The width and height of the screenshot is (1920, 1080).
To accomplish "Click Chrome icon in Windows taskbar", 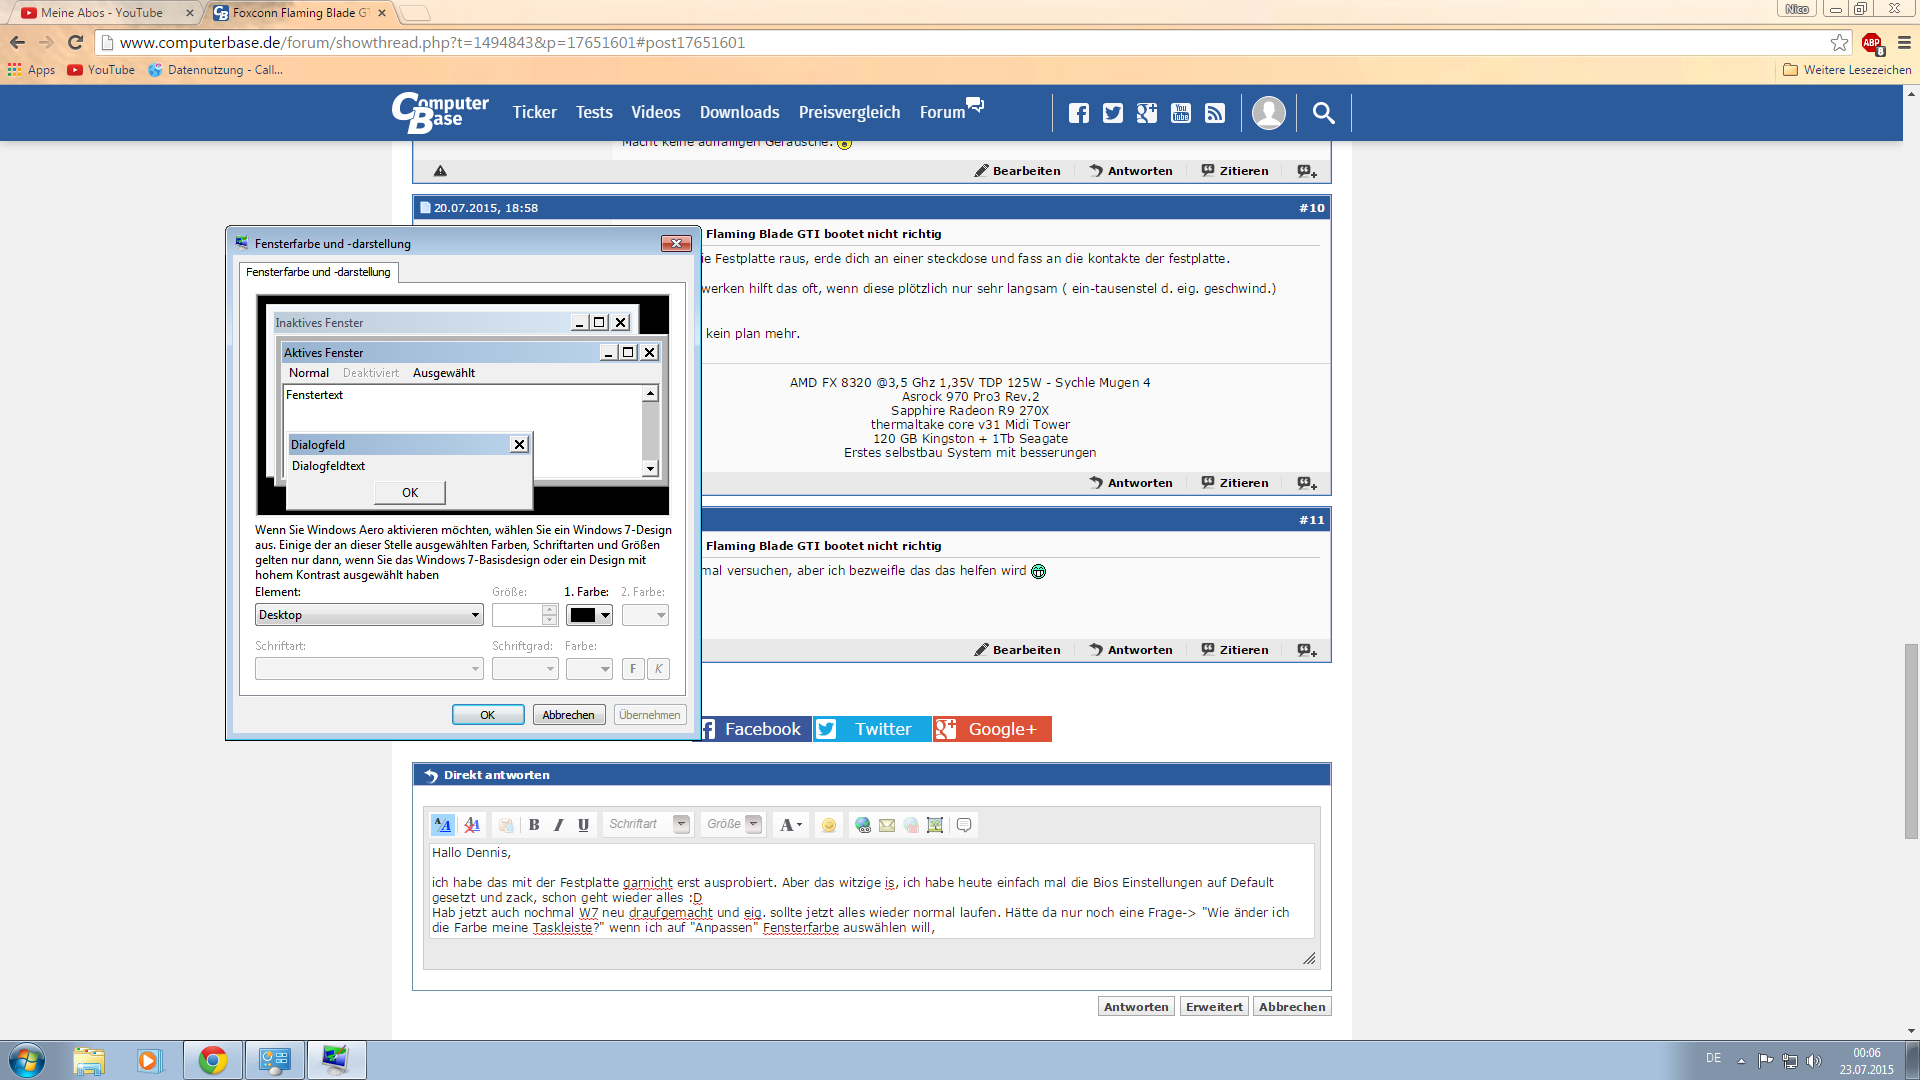I will 212,1060.
